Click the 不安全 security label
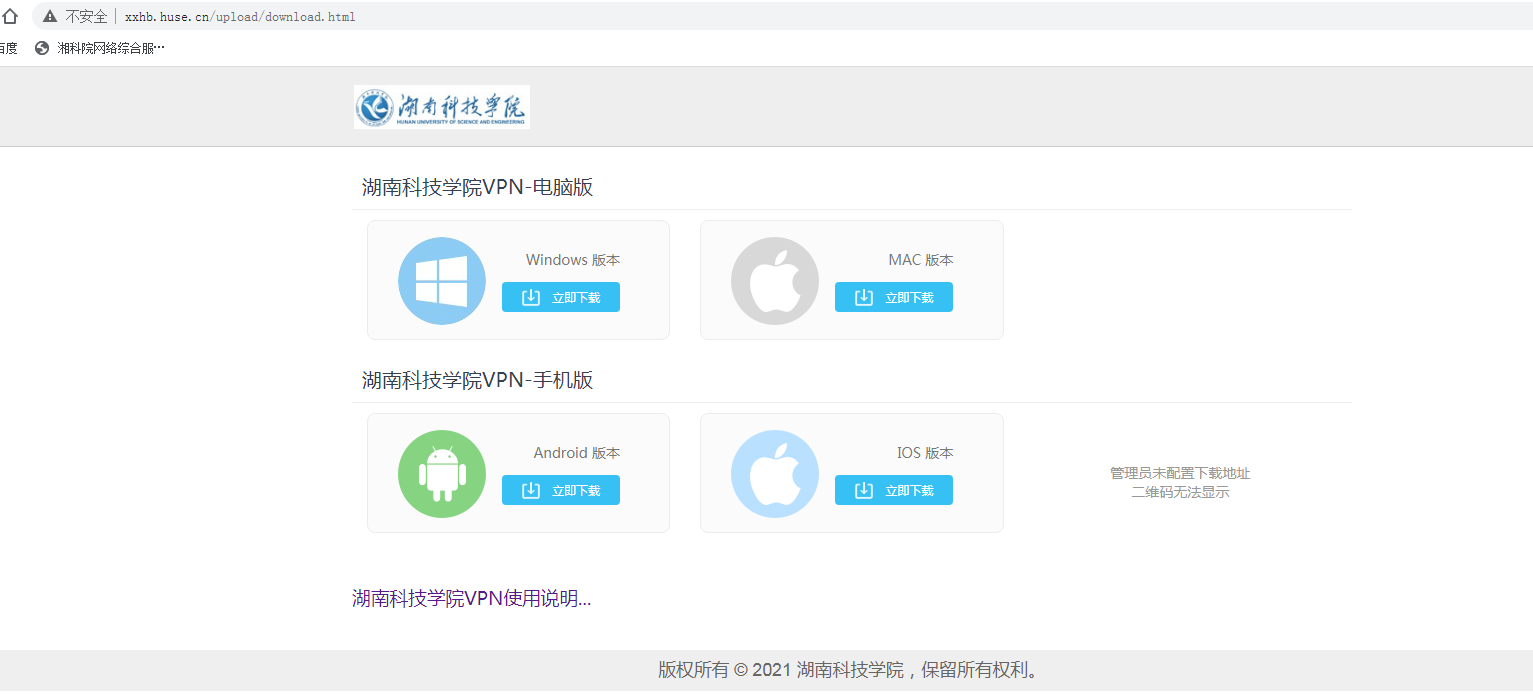1533x698 pixels. pos(86,17)
